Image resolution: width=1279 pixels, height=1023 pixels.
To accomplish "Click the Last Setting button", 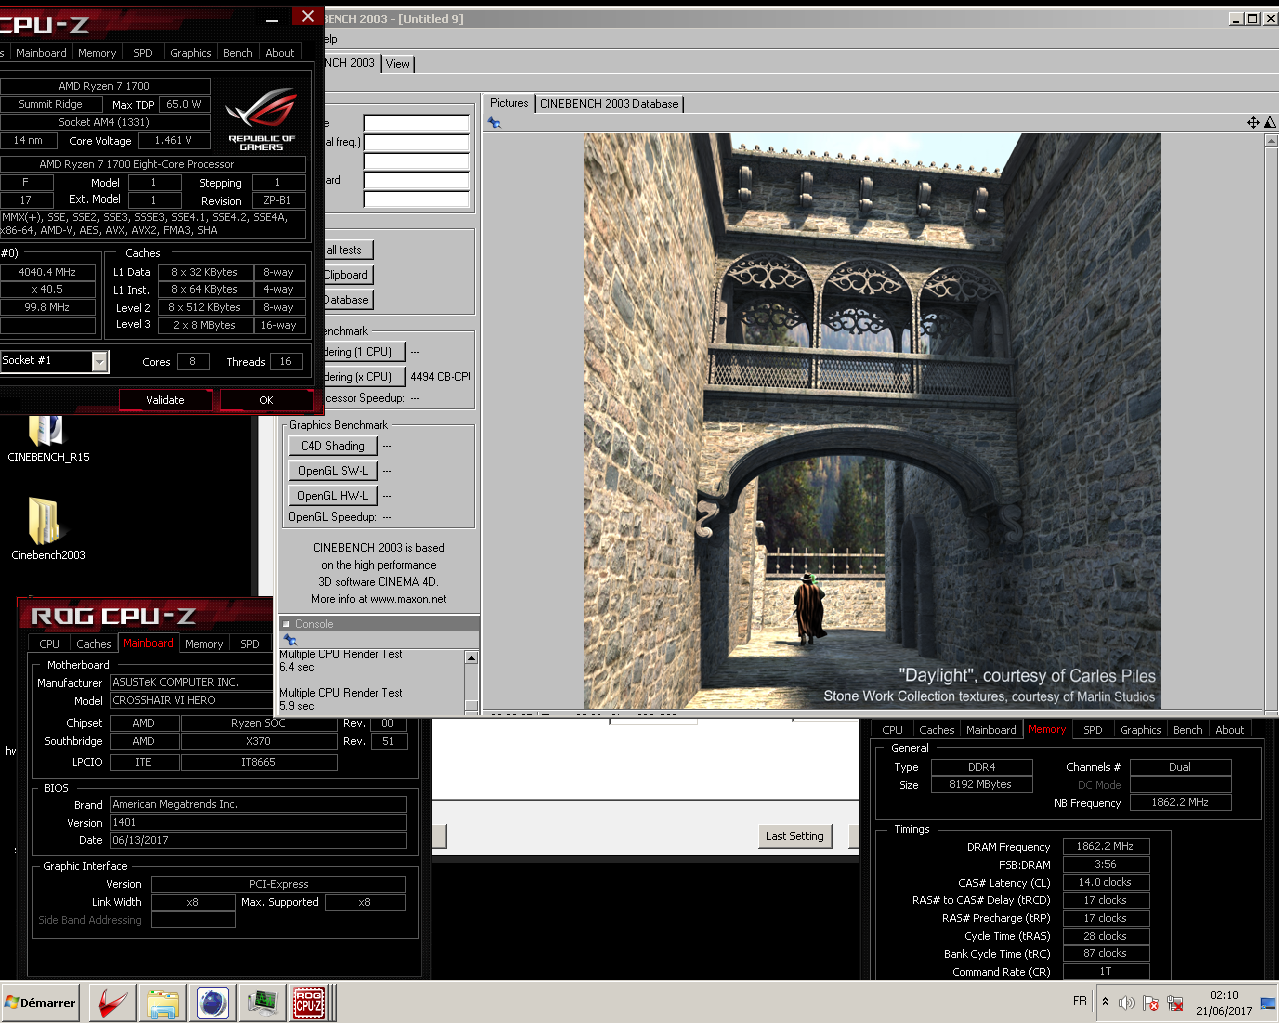I will (795, 836).
